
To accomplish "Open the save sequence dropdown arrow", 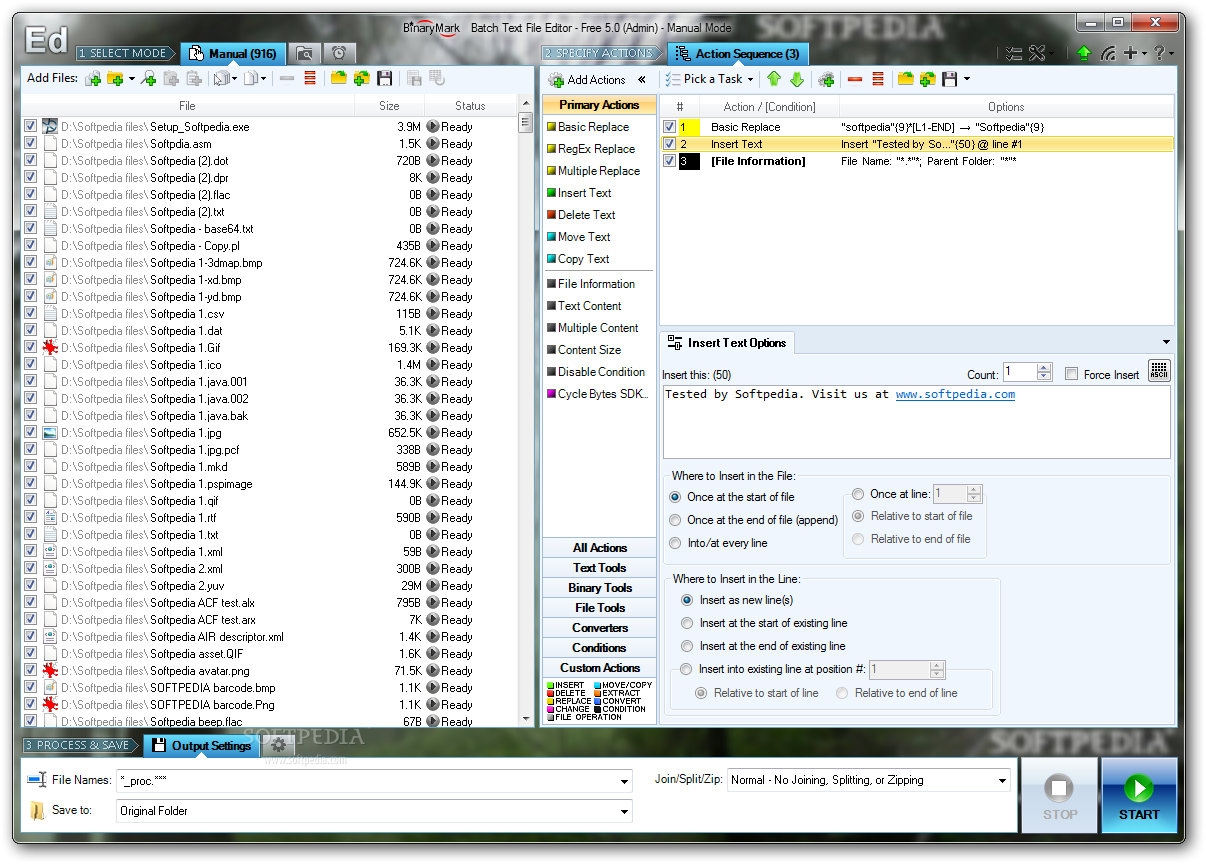I will coord(966,79).
